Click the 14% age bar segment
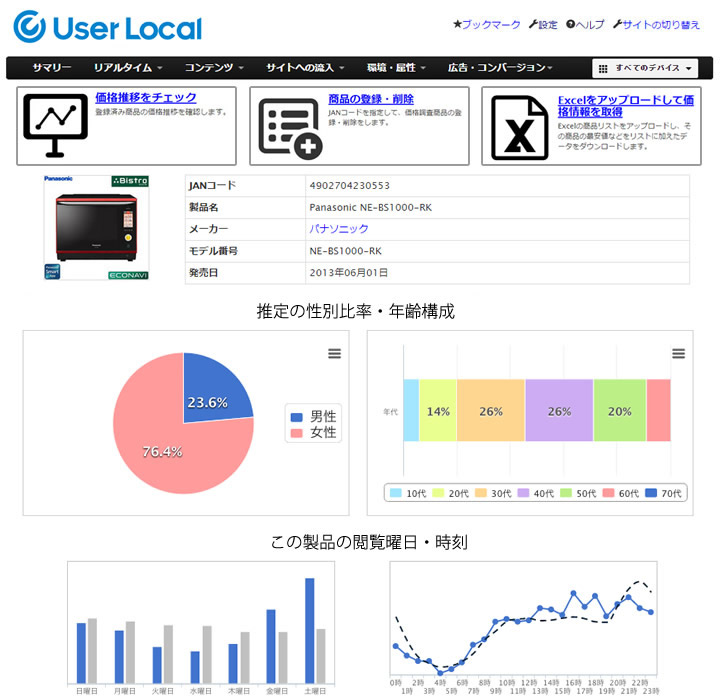This screenshot has width=720, height=700. (x=438, y=410)
